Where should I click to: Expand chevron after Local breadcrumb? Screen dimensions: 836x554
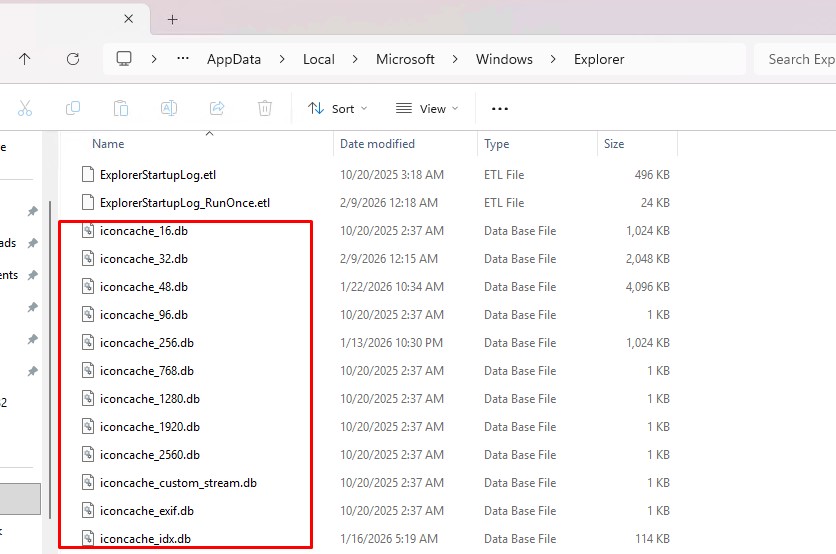(x=355, y=59)
